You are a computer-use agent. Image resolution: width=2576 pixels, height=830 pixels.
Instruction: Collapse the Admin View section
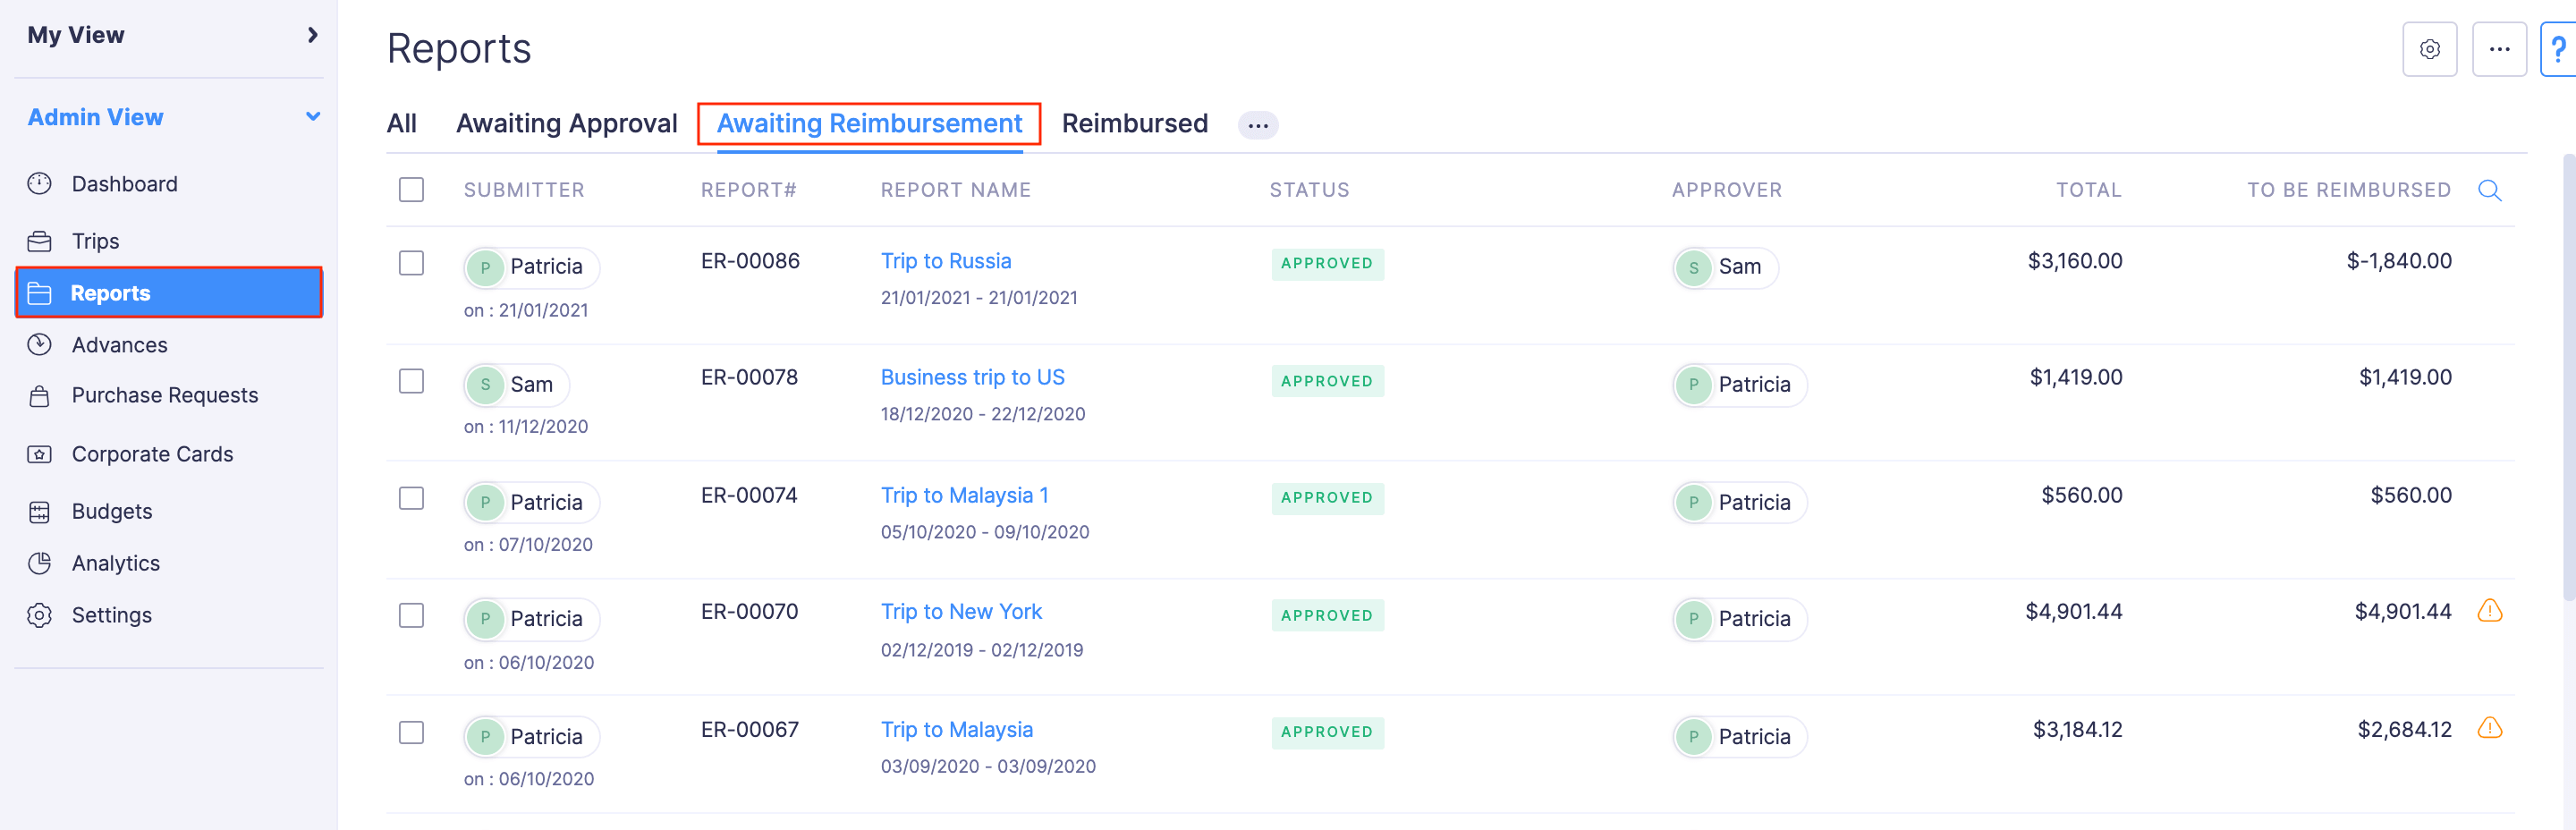pos(312,116)
